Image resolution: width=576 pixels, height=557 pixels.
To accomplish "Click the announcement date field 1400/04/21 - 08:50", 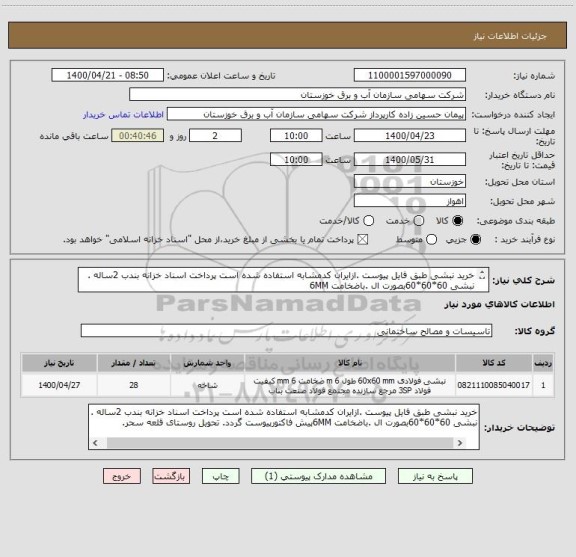I will pyautogui.click(x=107, y=75).
